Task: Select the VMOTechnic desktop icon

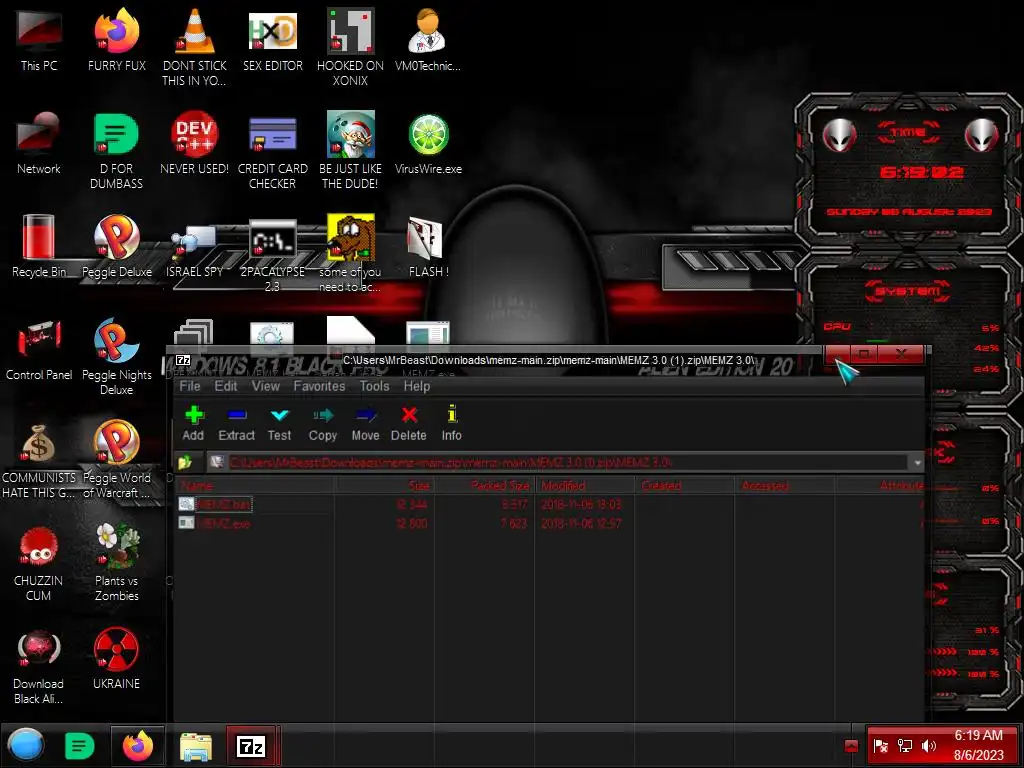Action: 428,40
